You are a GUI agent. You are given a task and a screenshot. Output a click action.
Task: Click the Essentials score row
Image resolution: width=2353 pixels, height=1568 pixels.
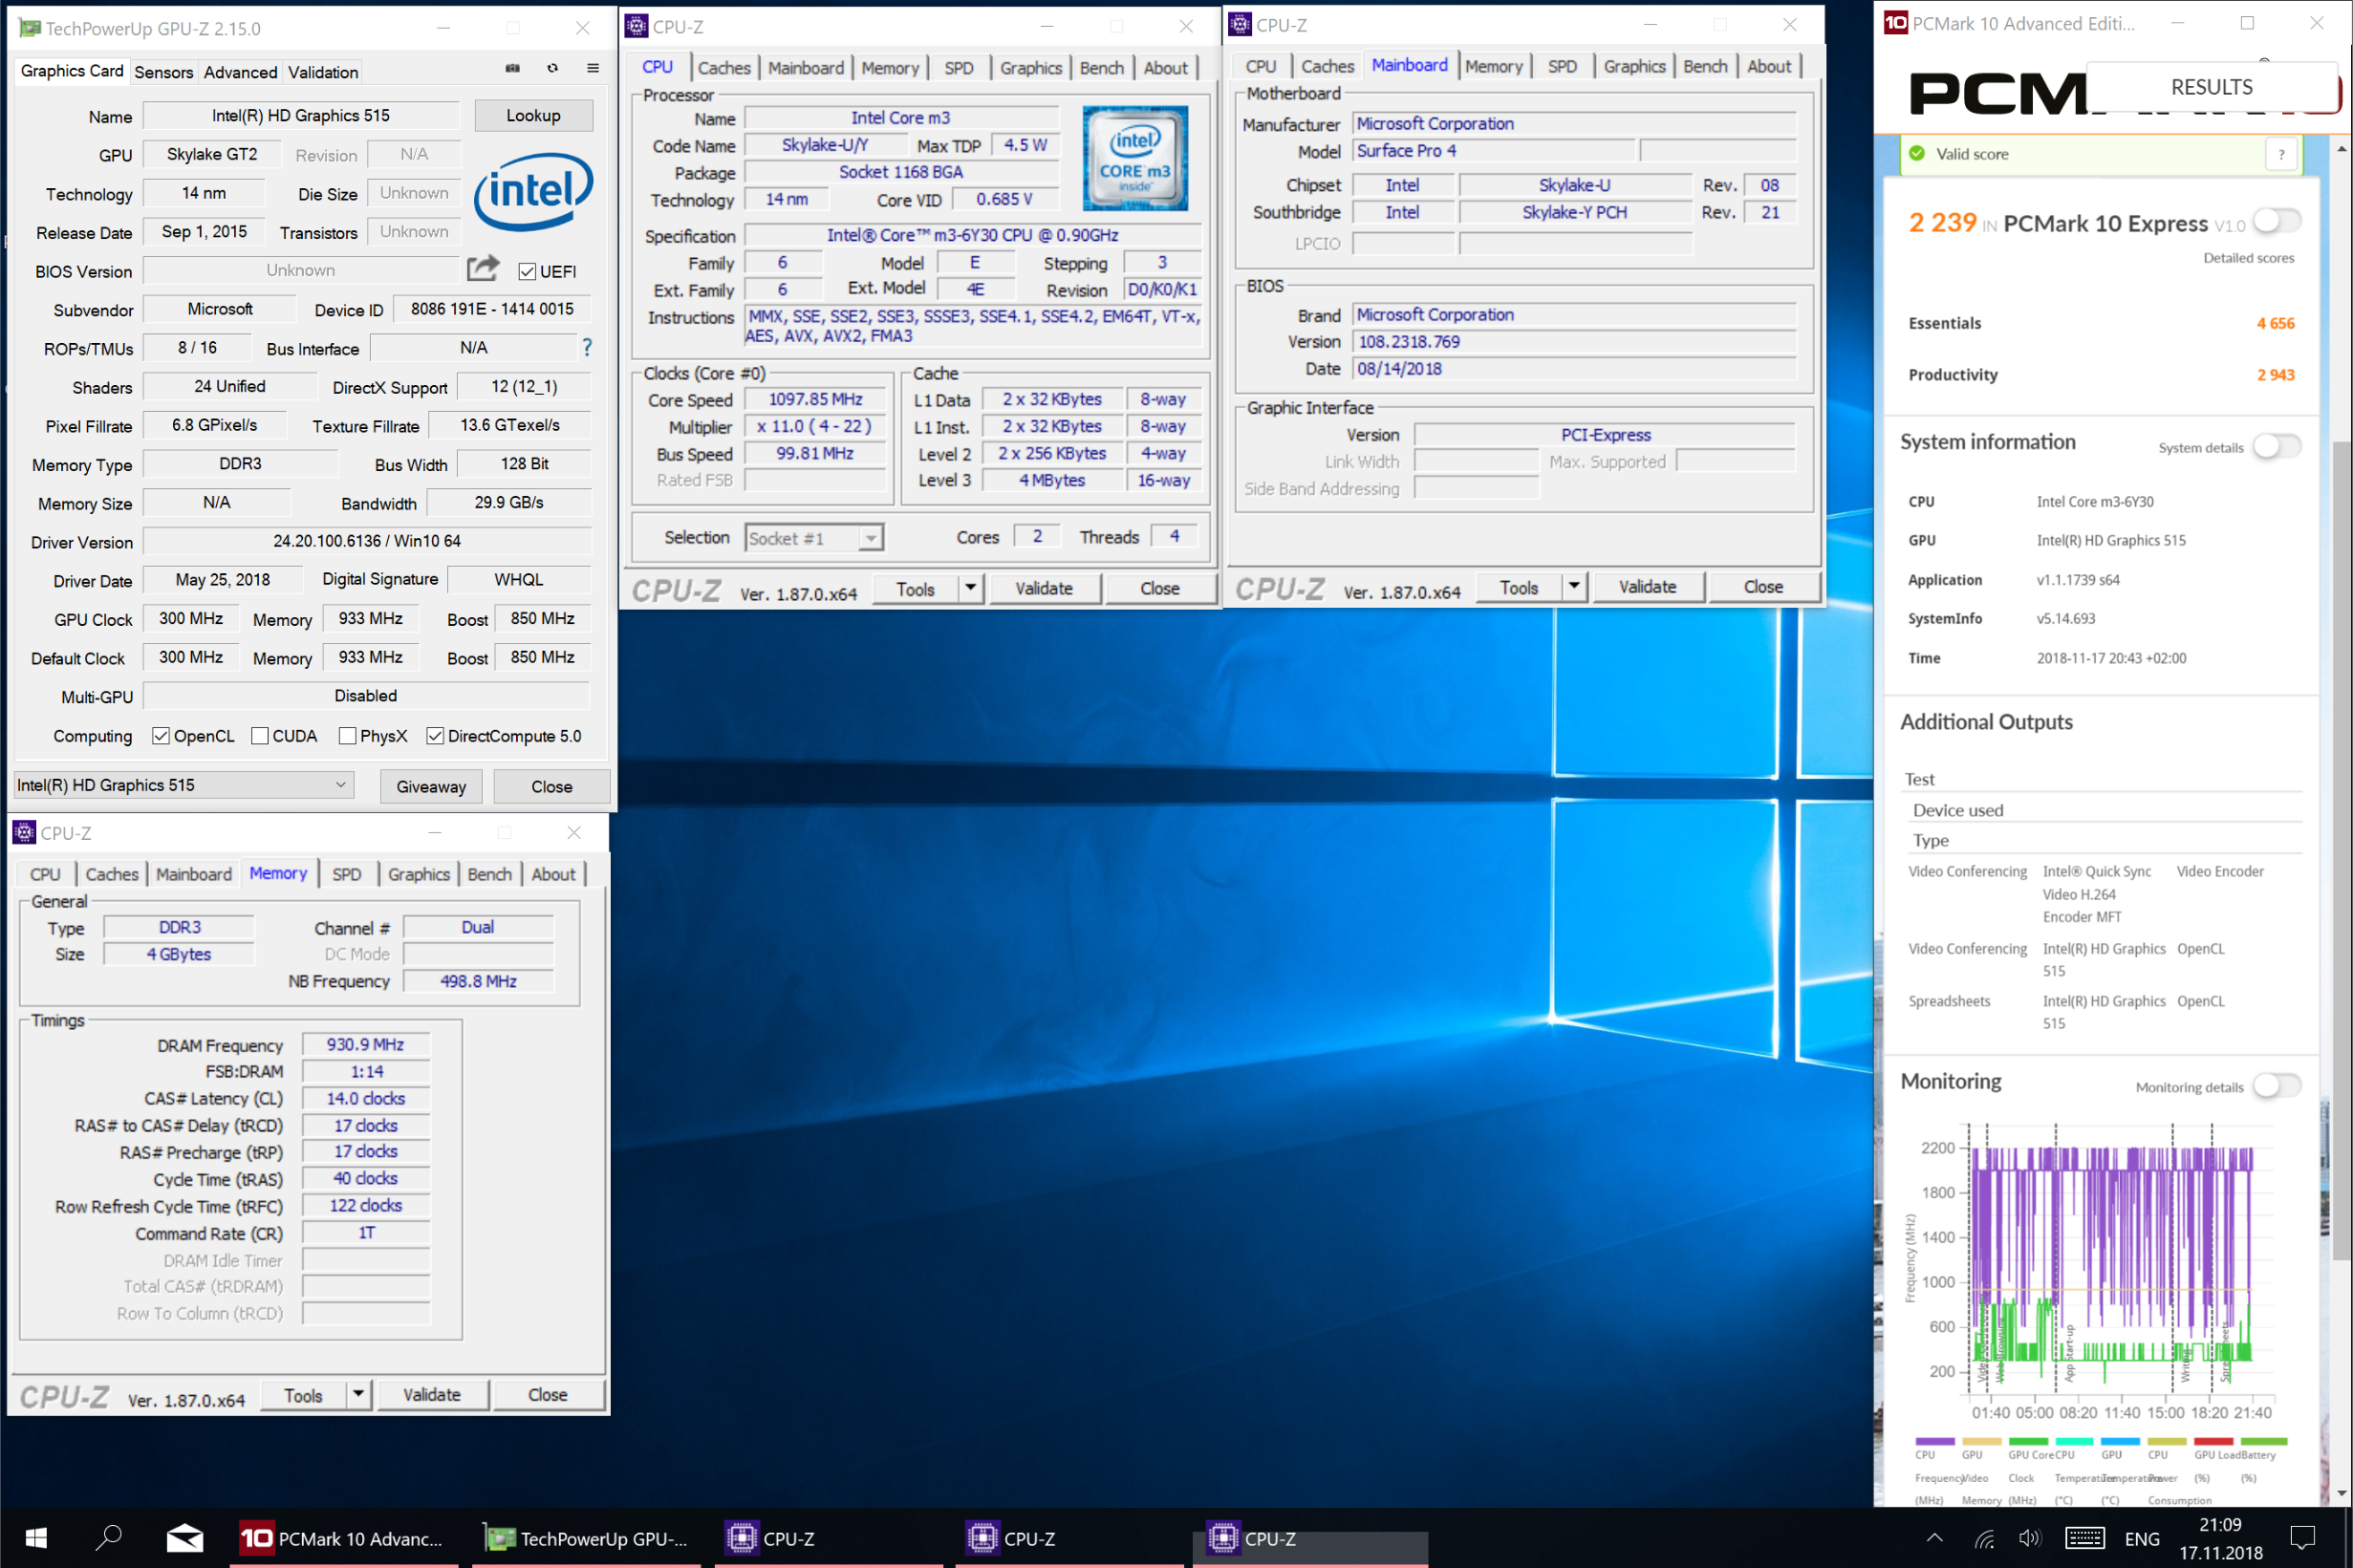tap(2101, 323)
